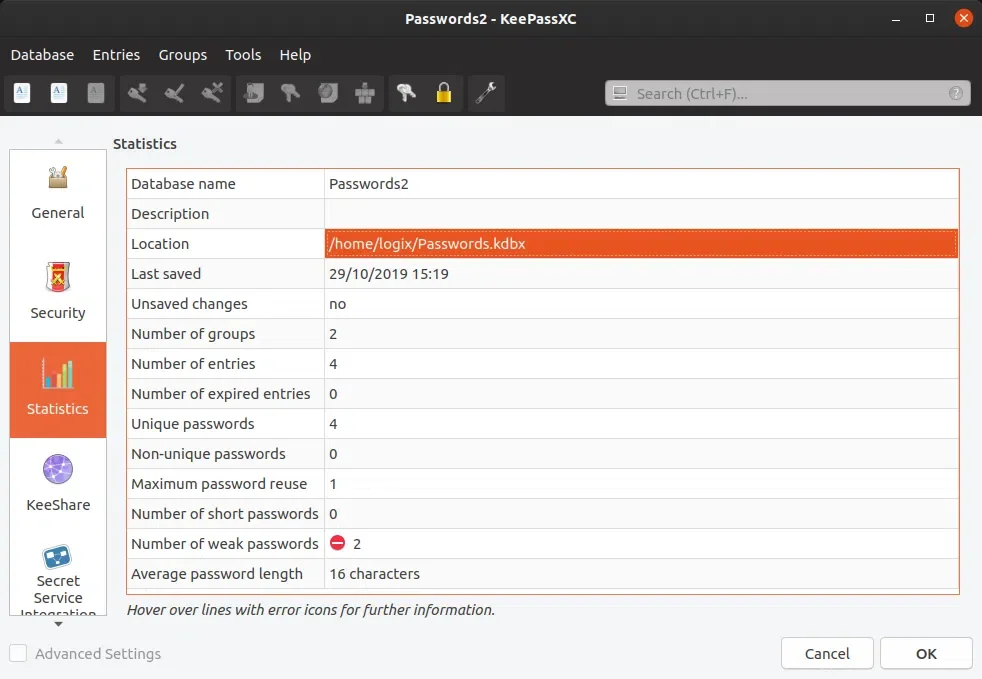Open settings via the wrench icon
982x679 pixels.
pyautogui.click(x=486, y=93)
